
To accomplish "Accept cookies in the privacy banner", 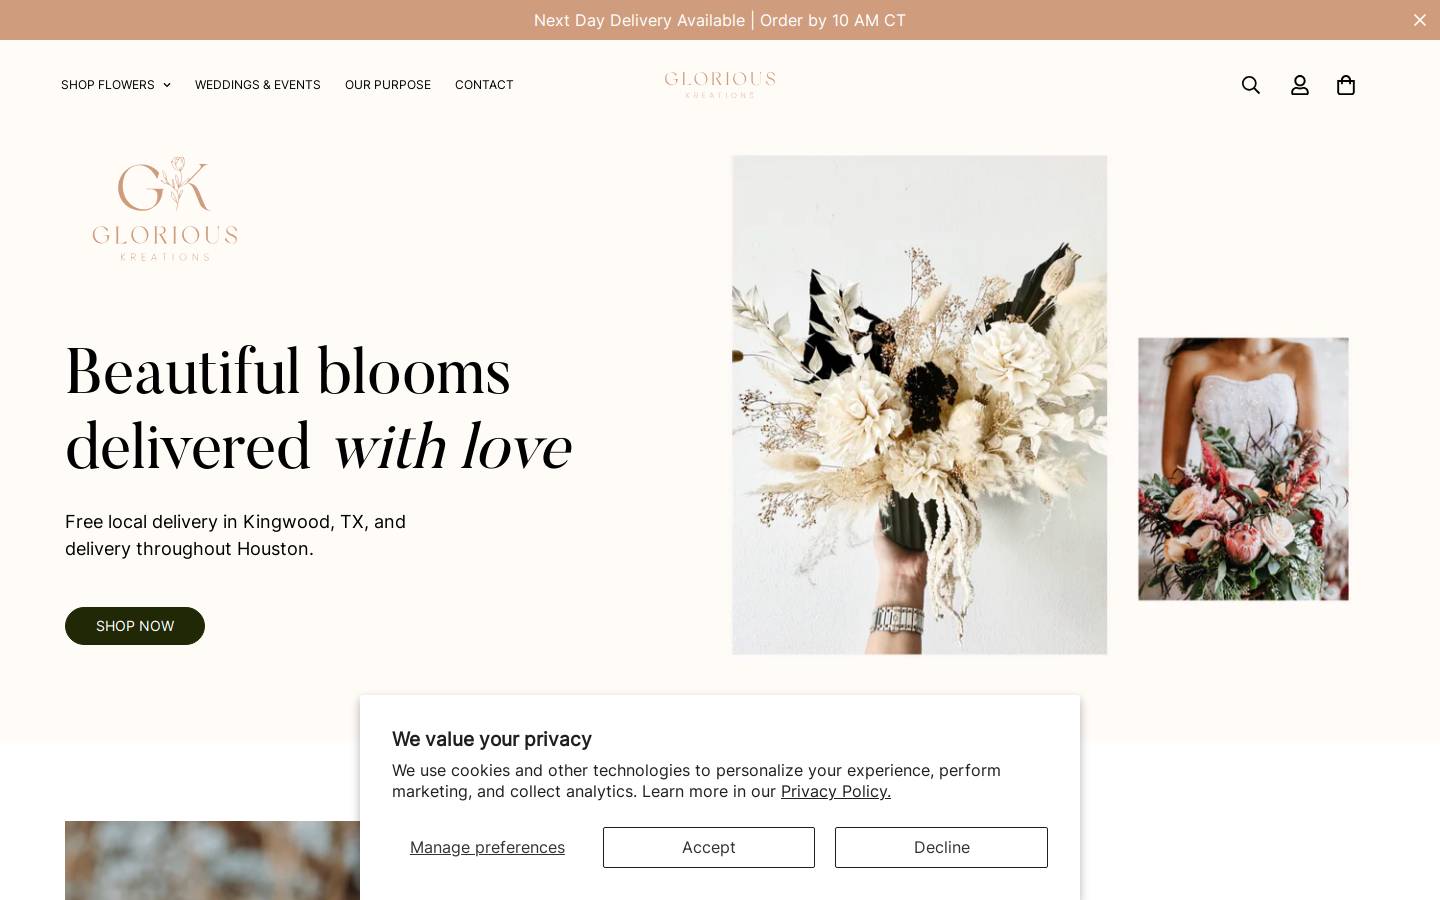I will tap(709, 847).
